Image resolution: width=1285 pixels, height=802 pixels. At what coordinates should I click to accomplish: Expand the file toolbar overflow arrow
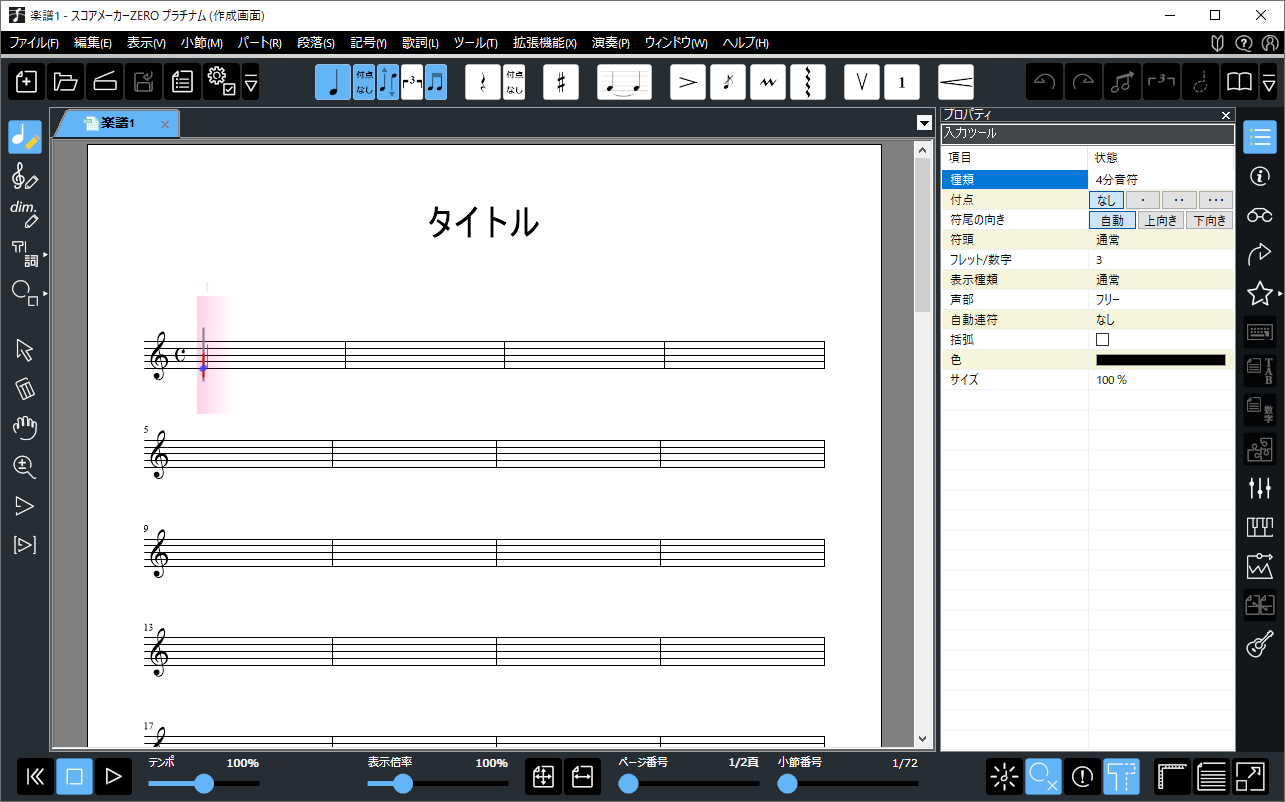tap(251, 82)
